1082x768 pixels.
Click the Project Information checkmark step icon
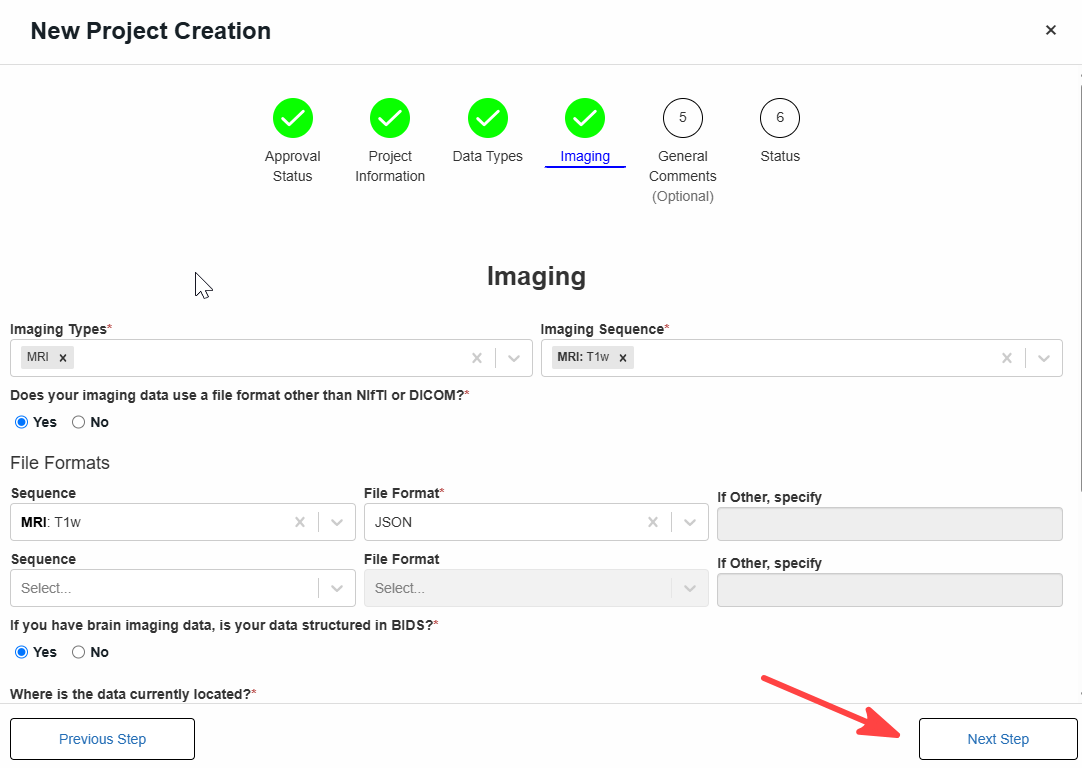[390, 118]
